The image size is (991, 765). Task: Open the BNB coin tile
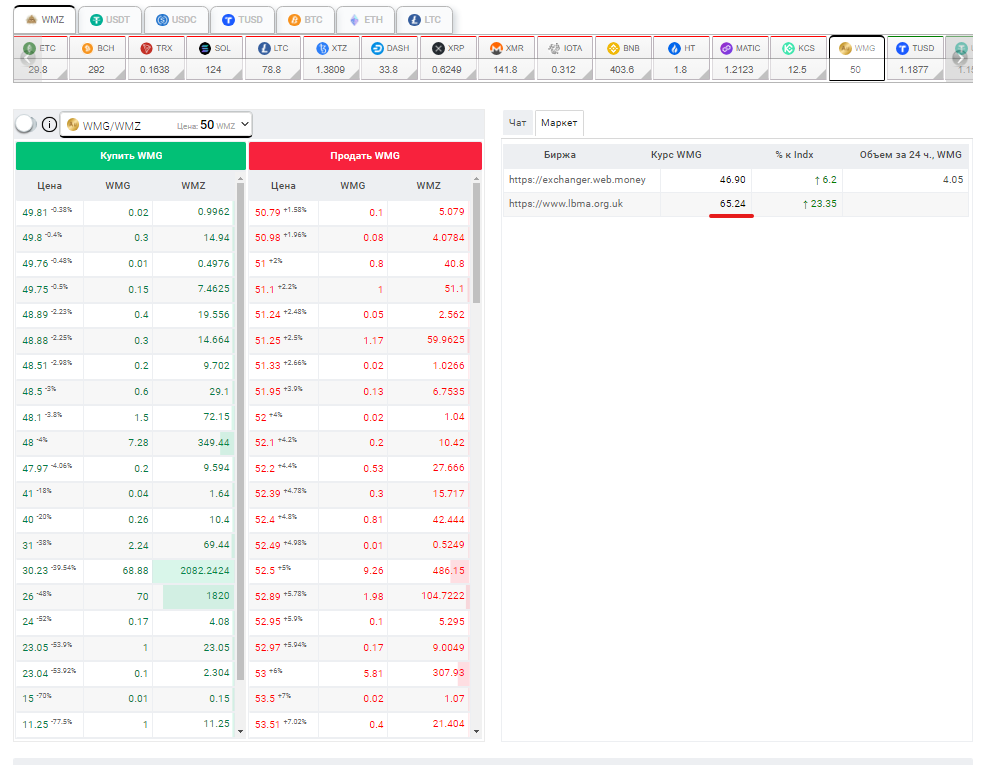(622, 59)
